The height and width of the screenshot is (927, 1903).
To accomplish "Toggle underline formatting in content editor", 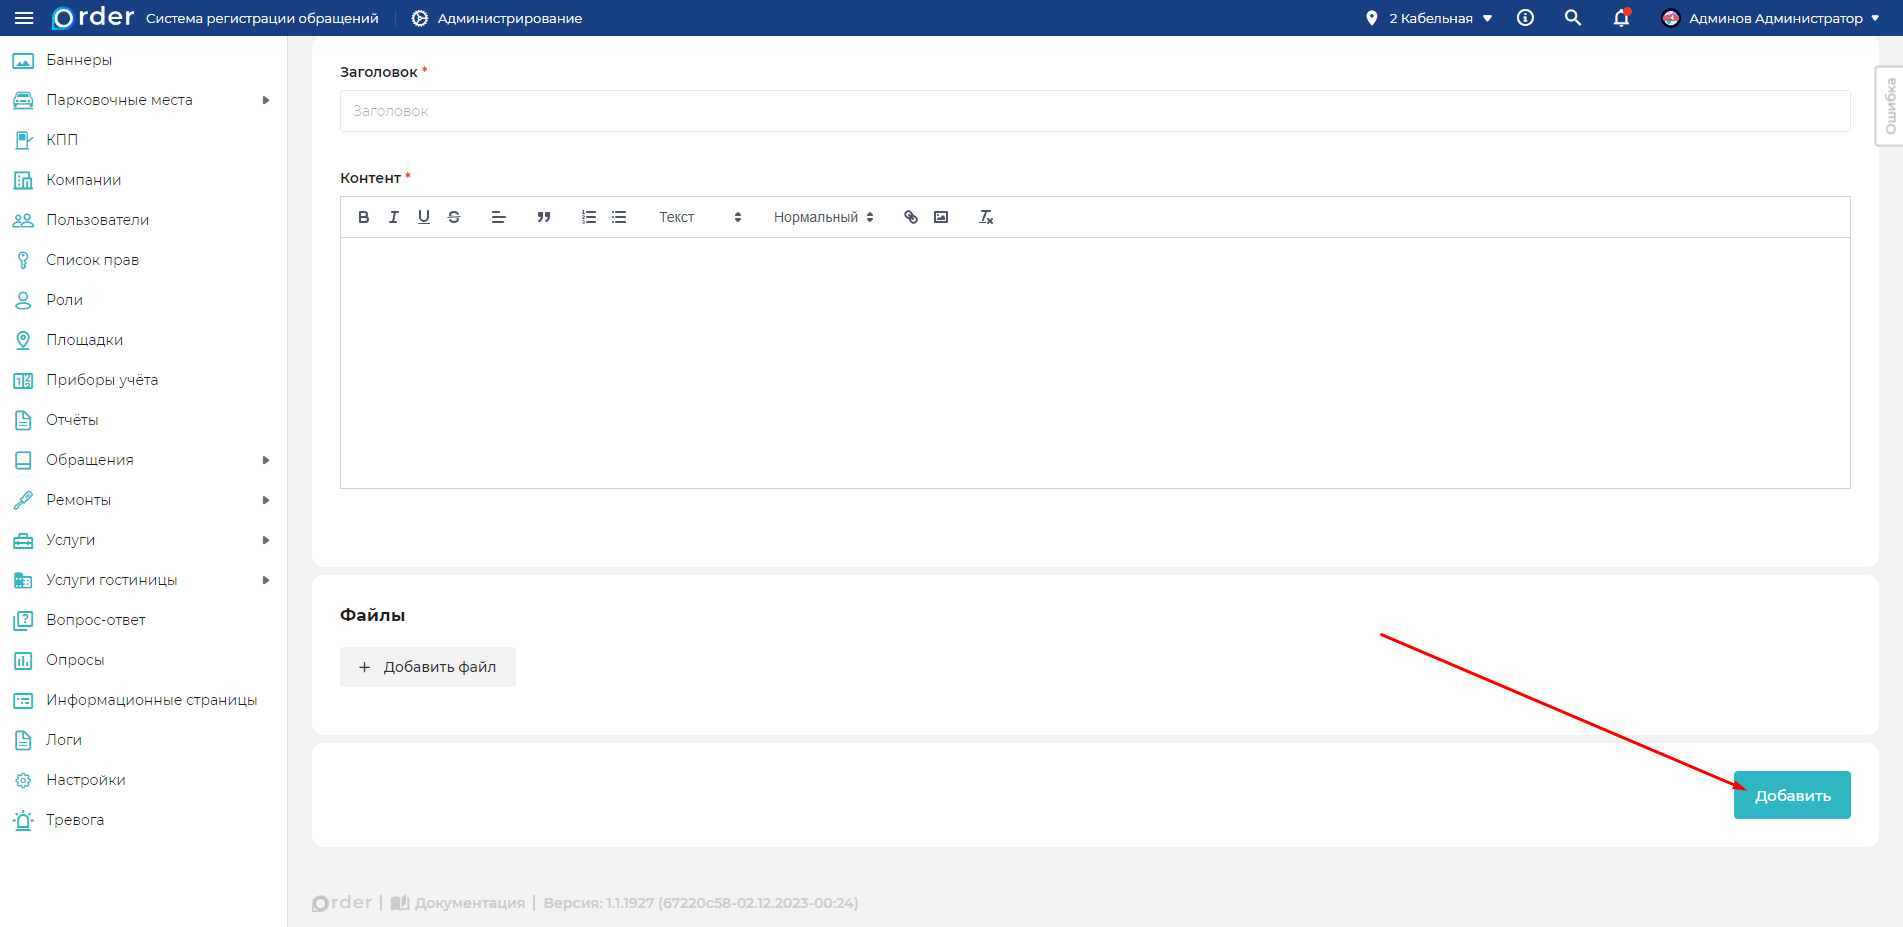I will (424, 217).
